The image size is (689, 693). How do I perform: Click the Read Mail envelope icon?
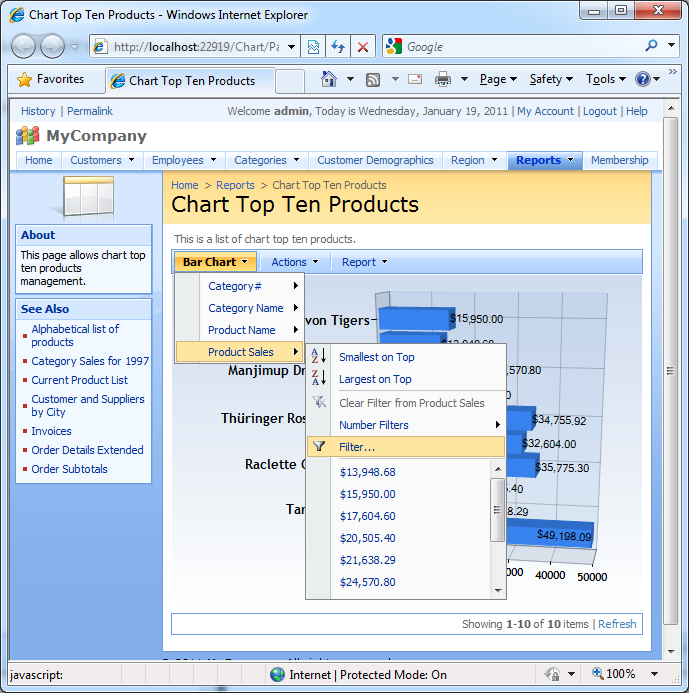tap(414, 80)
